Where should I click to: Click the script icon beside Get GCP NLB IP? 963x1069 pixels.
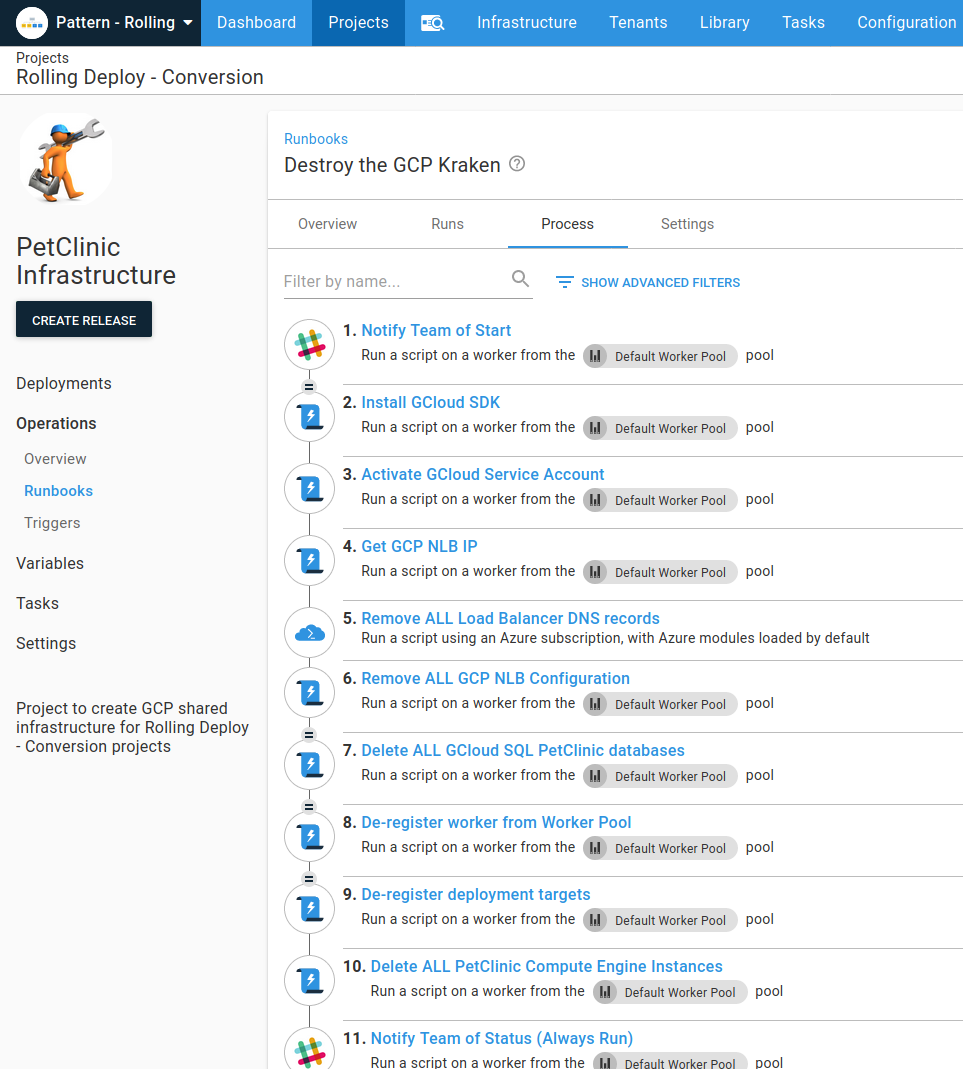309,560
